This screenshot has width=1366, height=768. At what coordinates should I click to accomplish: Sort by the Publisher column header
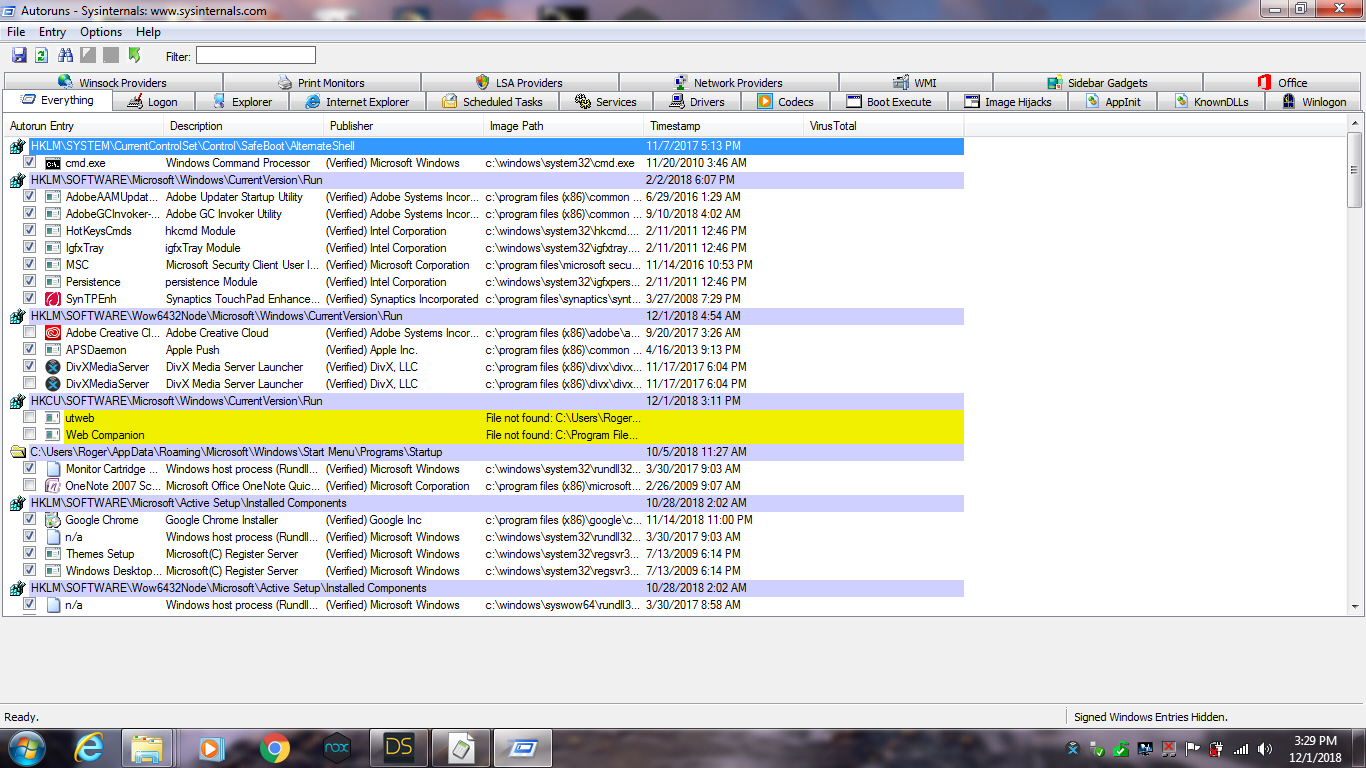pos(405,126)
